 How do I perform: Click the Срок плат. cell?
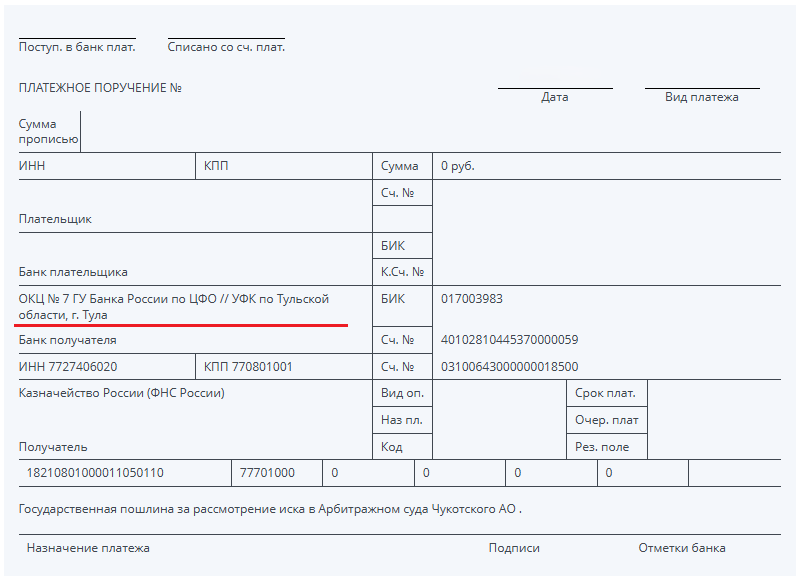click(605, 393)
